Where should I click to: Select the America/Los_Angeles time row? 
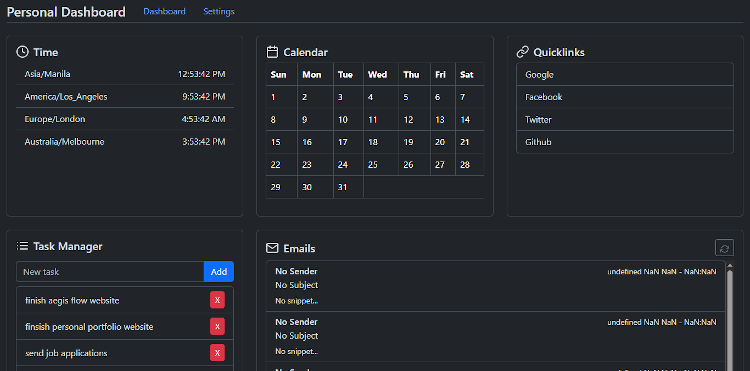pyautogui.click(x=125, y=97)
